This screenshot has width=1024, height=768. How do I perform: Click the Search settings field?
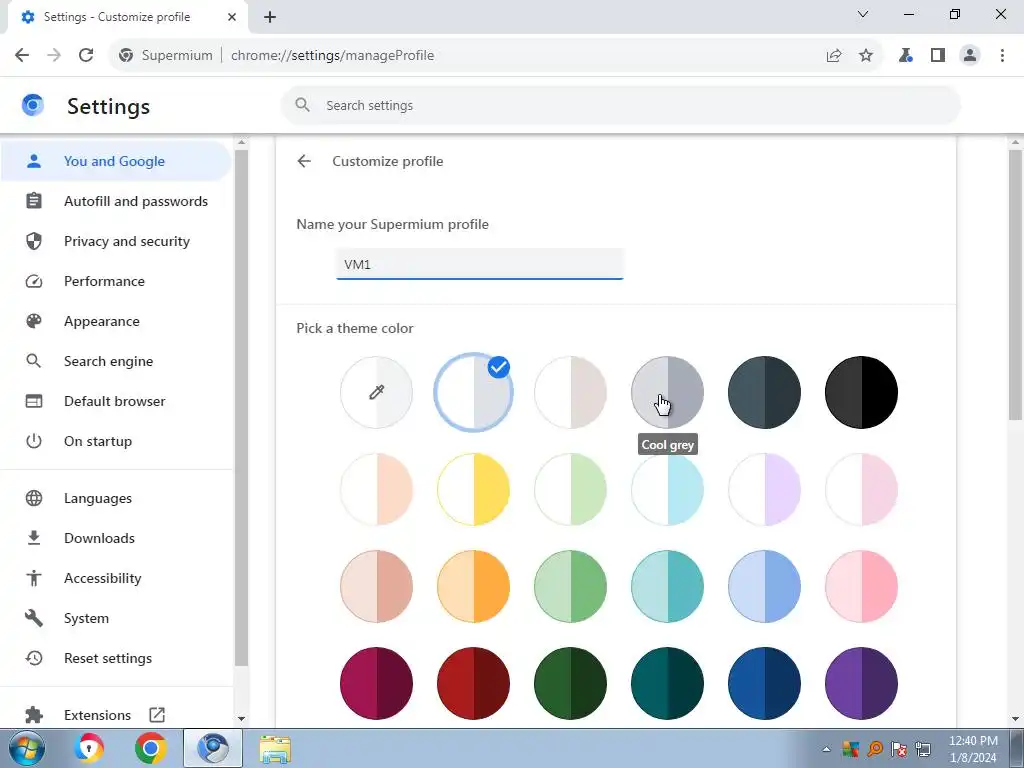[x=620, y=105]
